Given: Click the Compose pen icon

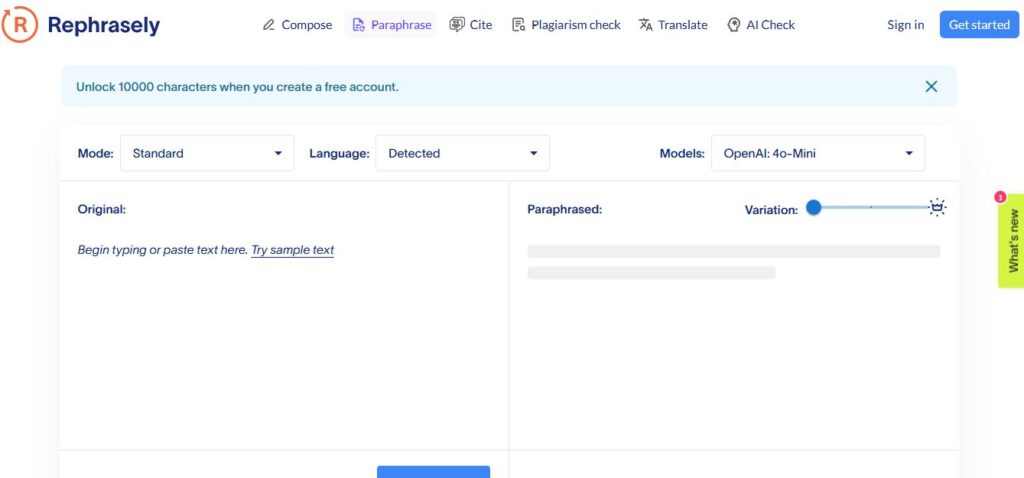Looking at the screenshot, I should click(x=268, y=25).
